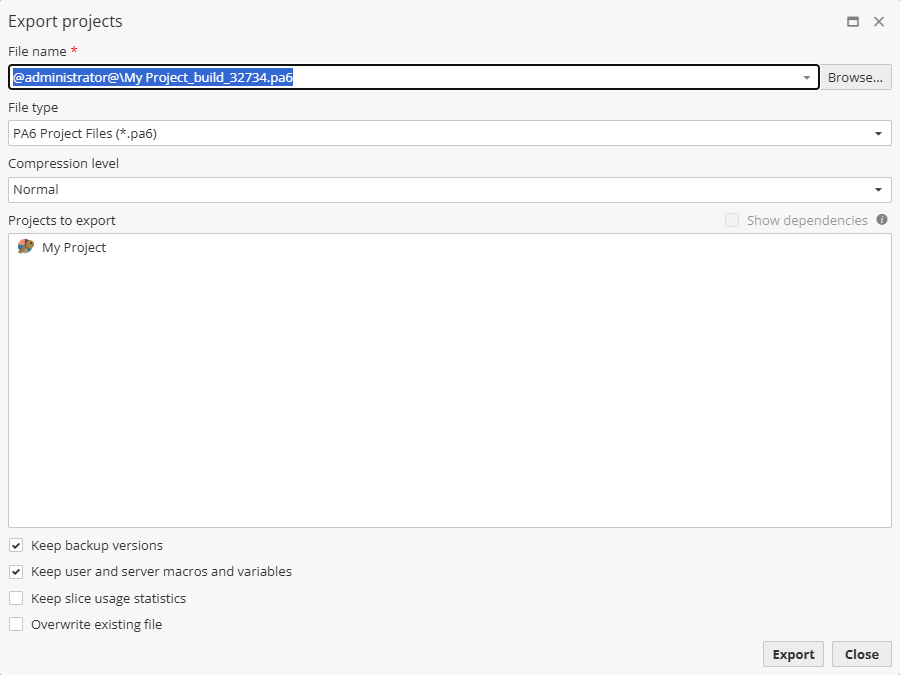Click inside the File name input field
Screen dimensions: 900x675
coord(400,77)
